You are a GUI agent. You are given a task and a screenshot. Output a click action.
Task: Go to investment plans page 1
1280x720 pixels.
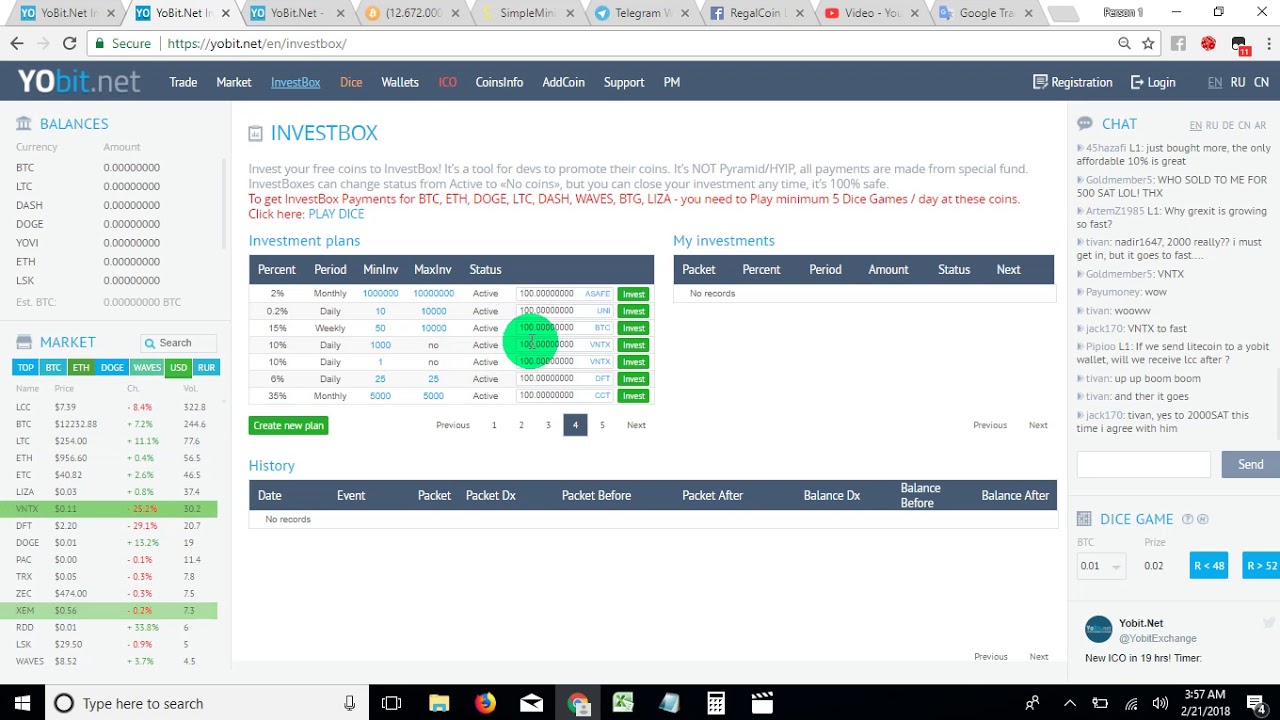click(x=494, y=425)
